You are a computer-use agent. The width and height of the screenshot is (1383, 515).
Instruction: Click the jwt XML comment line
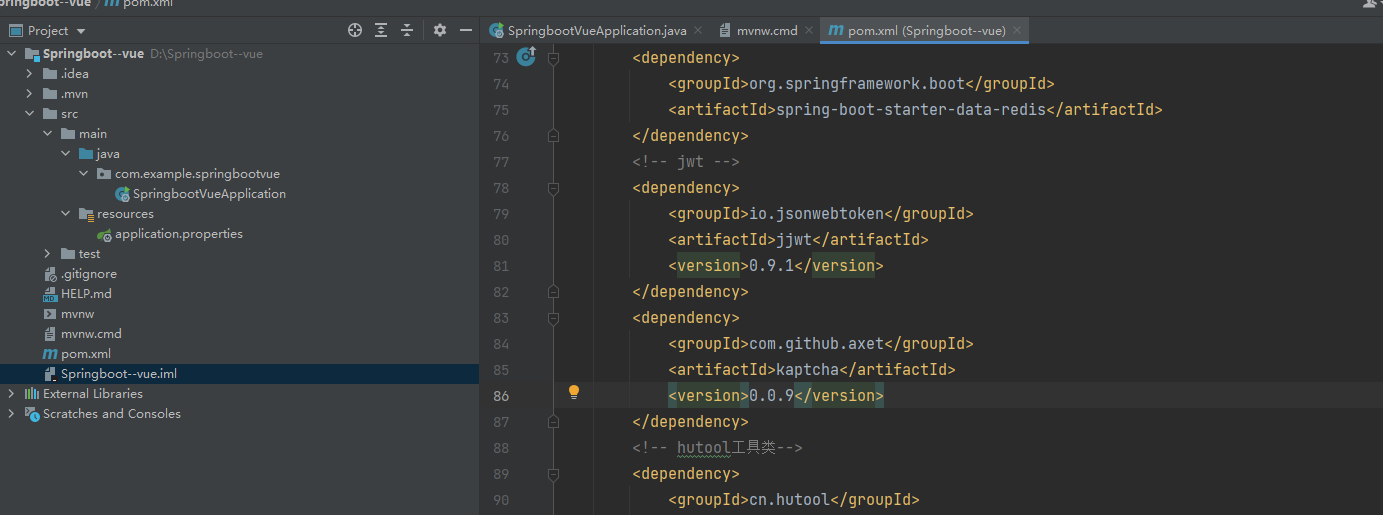point(686,162)
